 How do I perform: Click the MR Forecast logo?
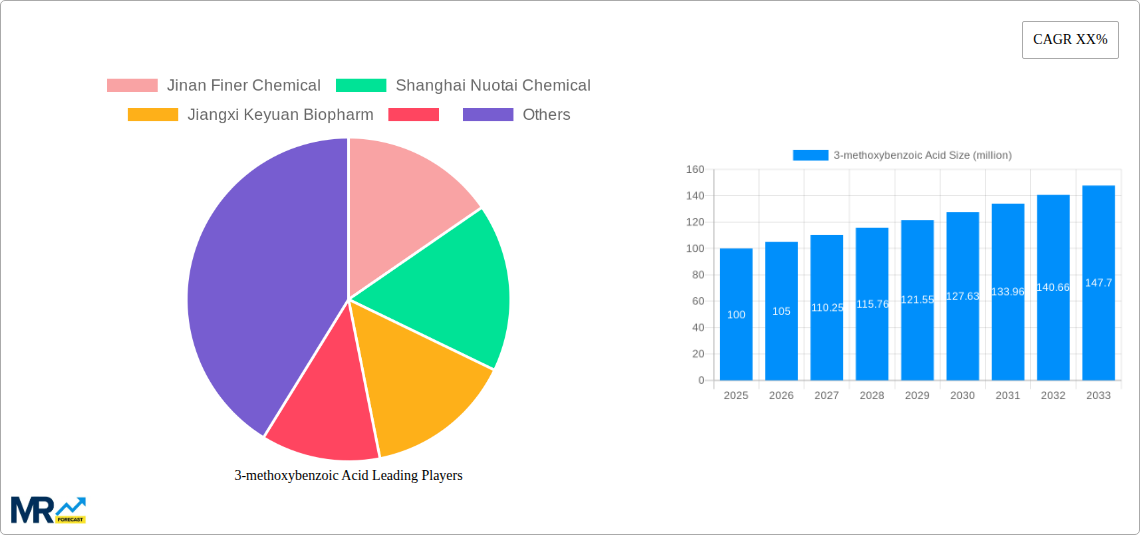pos(49,510)
